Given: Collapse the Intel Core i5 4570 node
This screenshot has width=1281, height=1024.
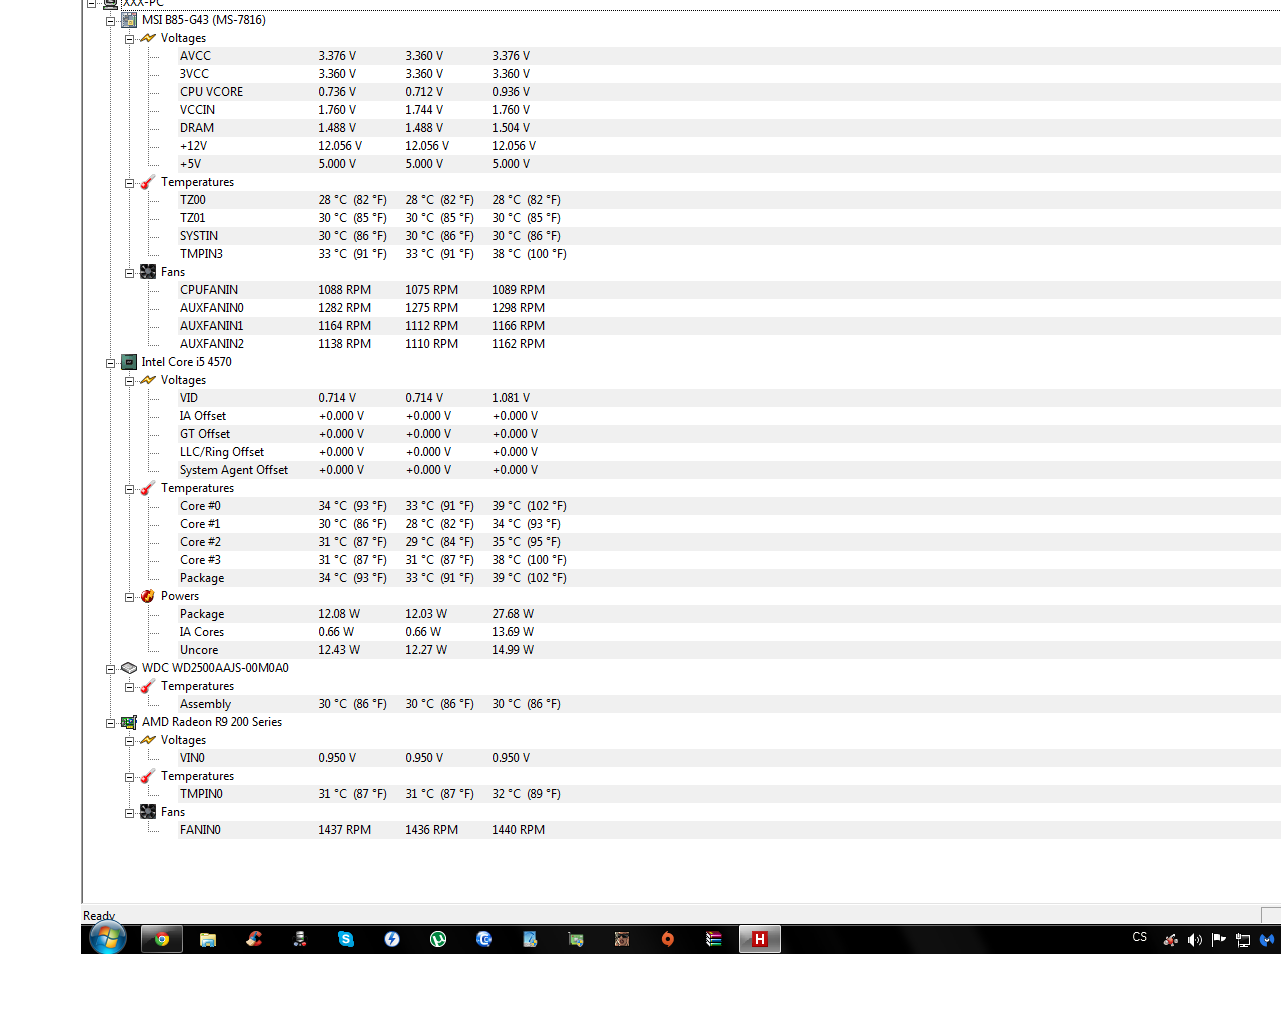Looking at the screenshot, I should pos(111,363).
